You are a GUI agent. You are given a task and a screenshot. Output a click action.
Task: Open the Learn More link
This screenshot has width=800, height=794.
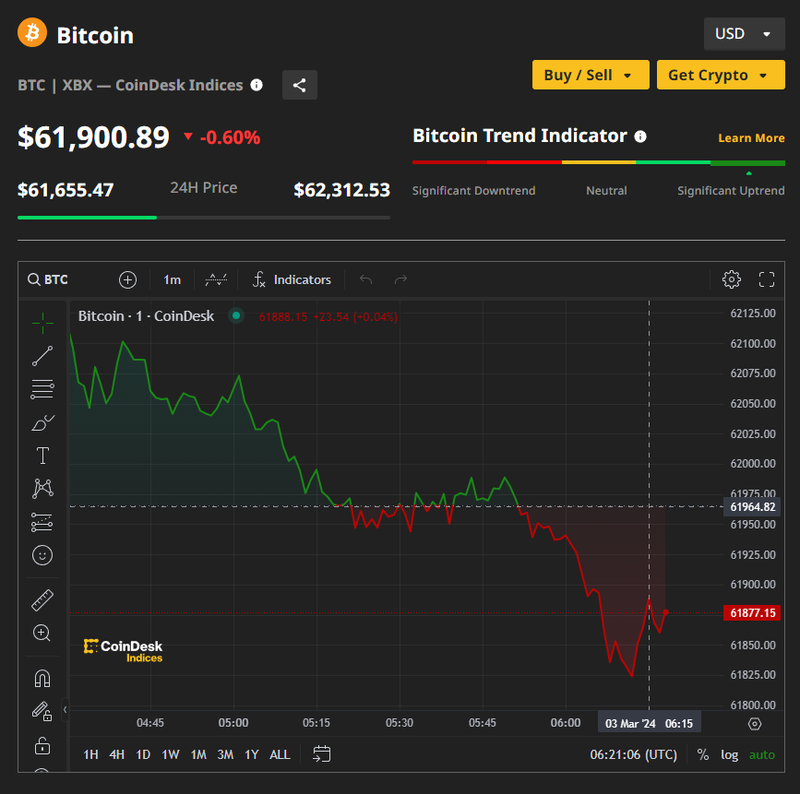pyautogui.click(x=751, y=138)
